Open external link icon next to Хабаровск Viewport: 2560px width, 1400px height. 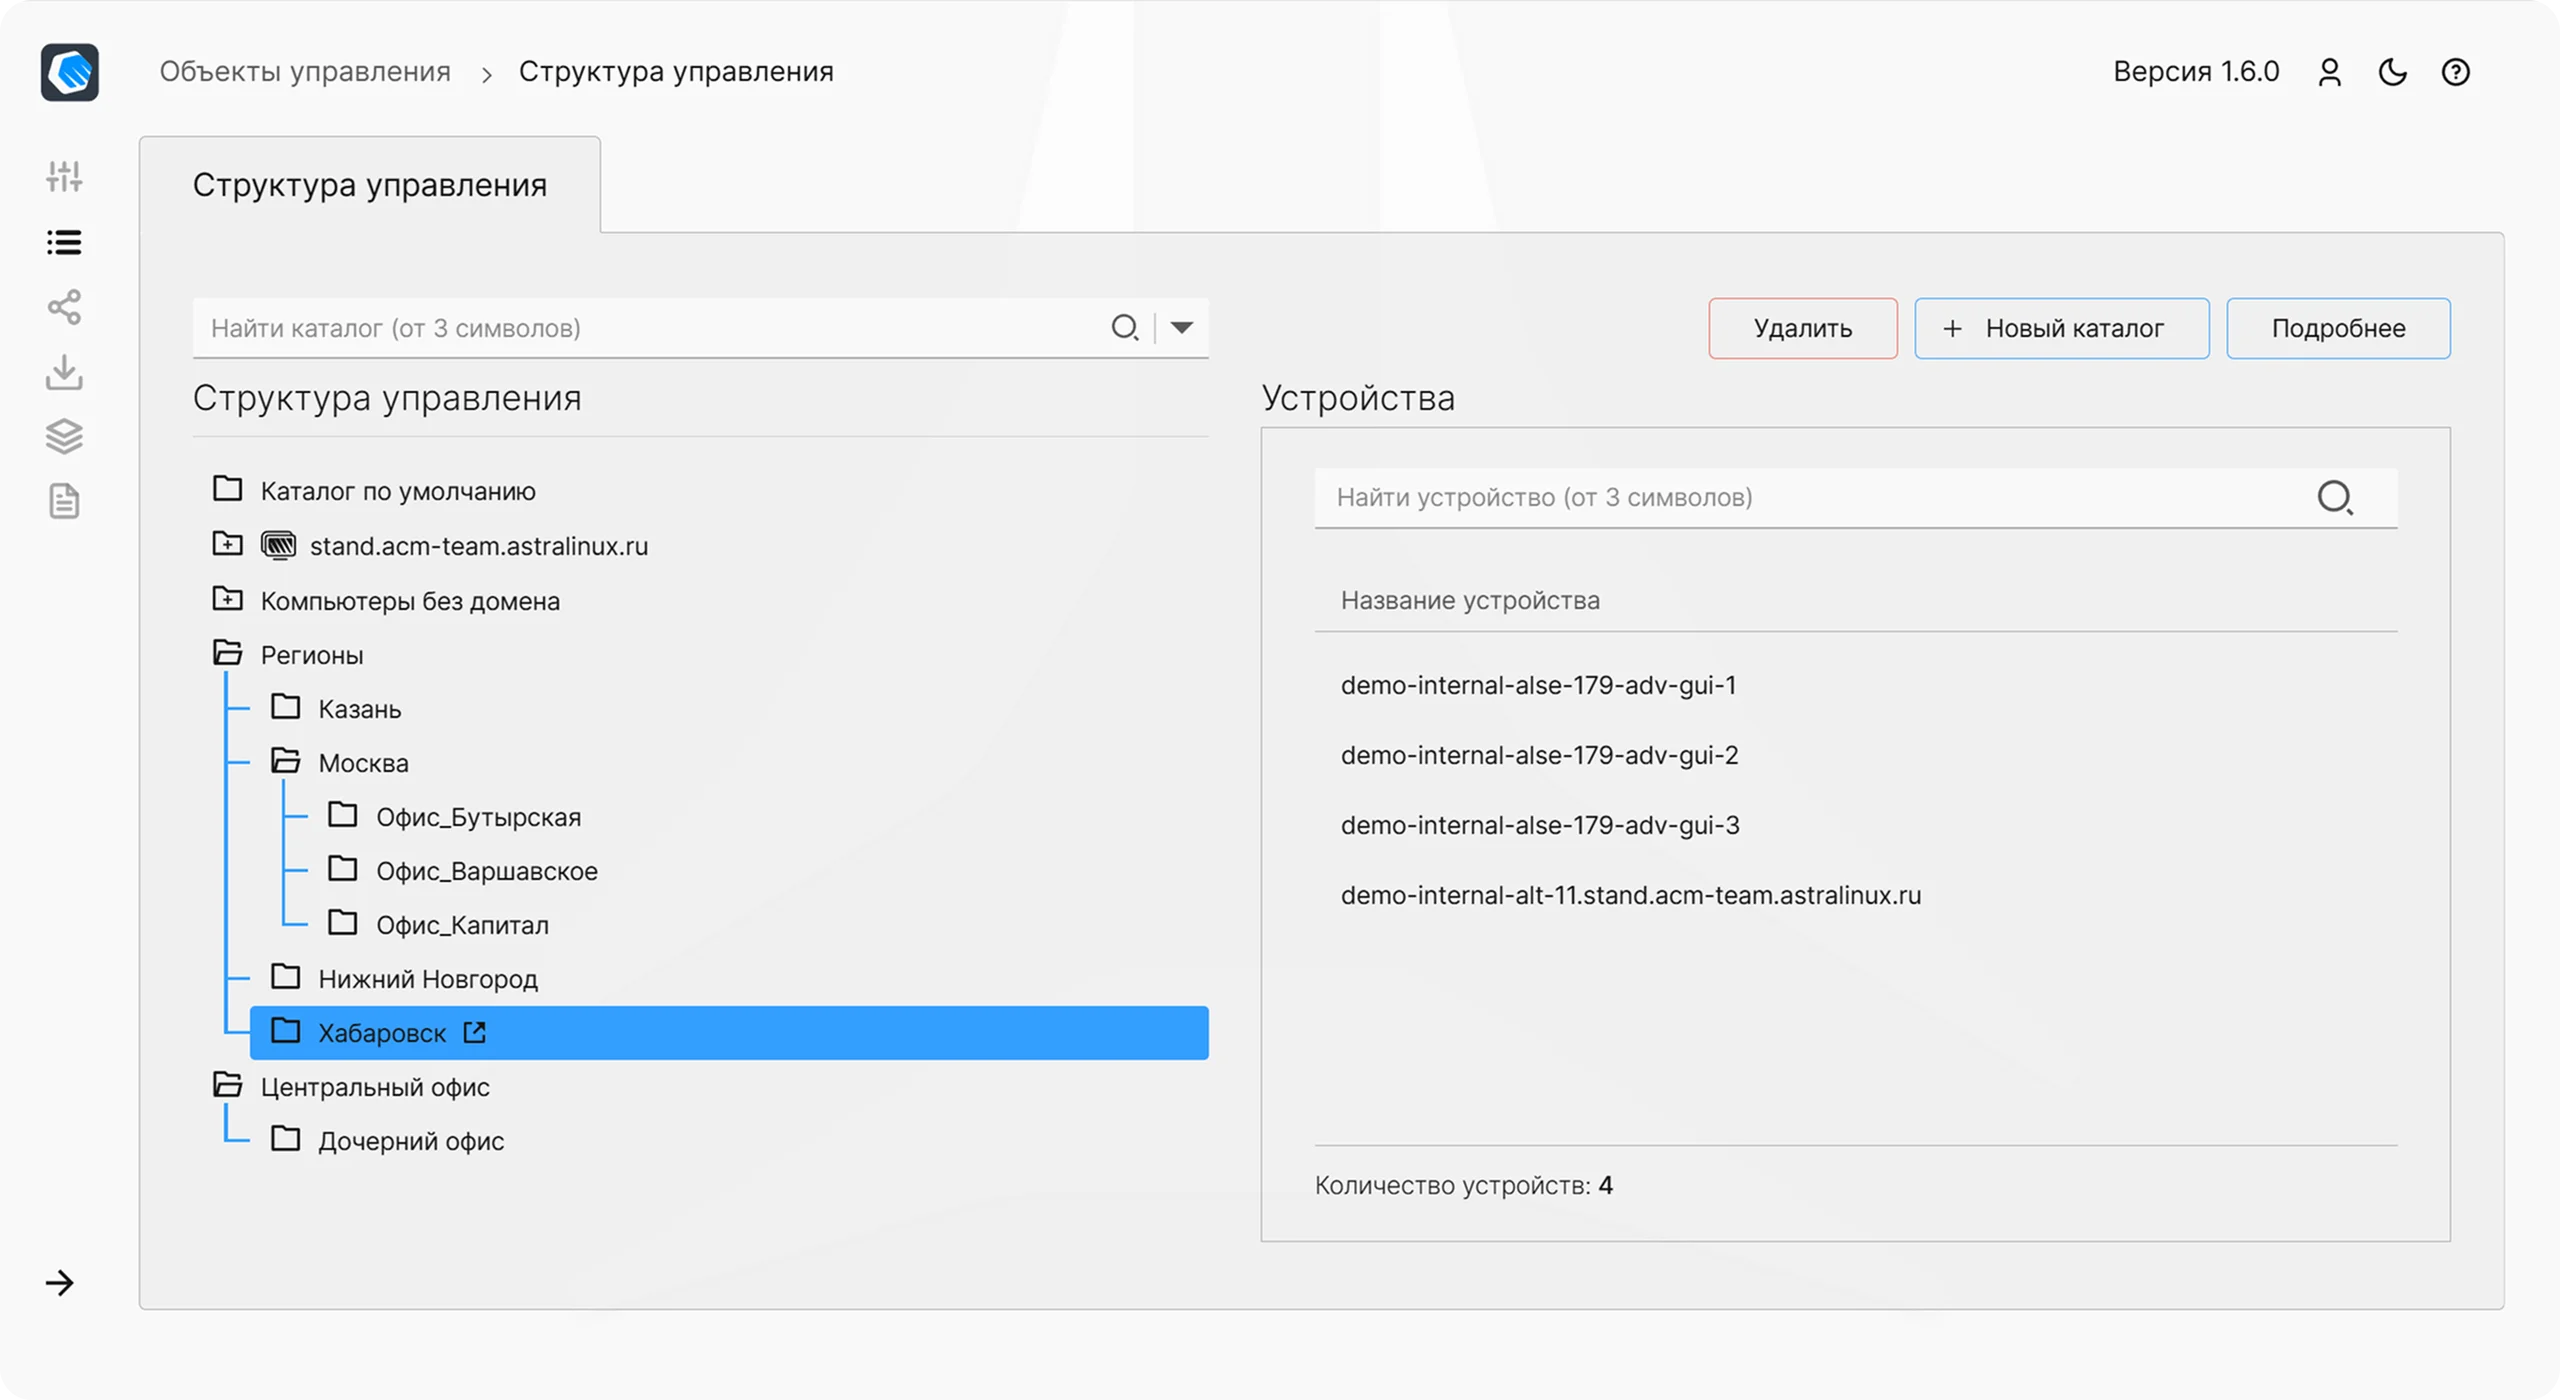475,1033
